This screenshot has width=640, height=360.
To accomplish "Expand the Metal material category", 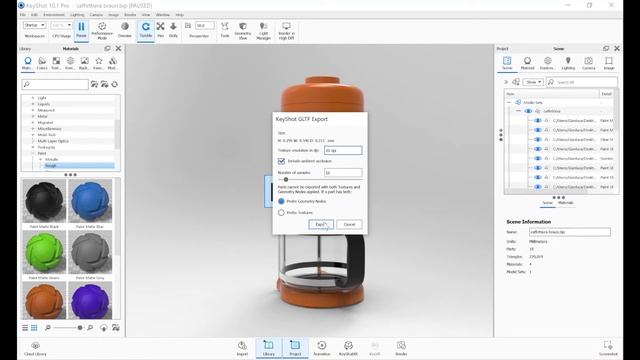I will (x=33, y=116).
